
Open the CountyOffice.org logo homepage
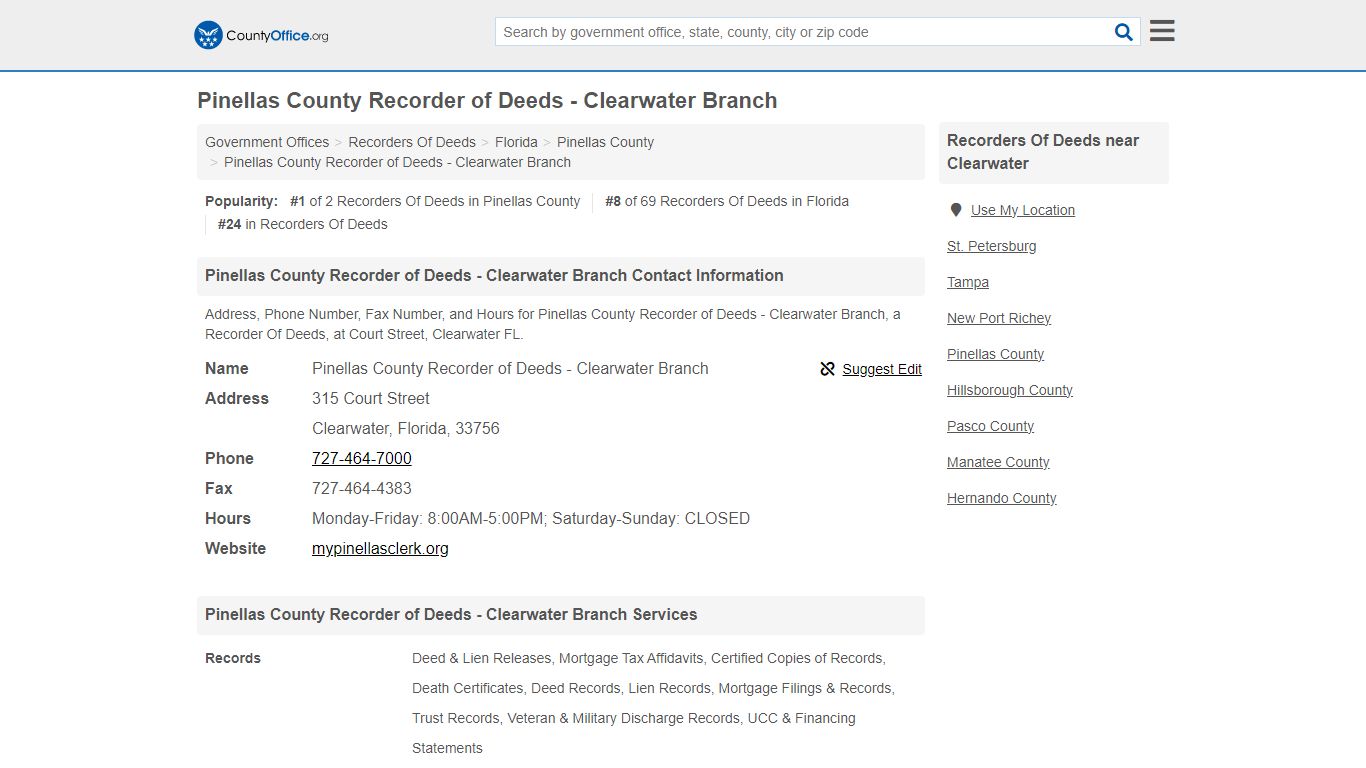pyautogui.click(x=261, y=35)
